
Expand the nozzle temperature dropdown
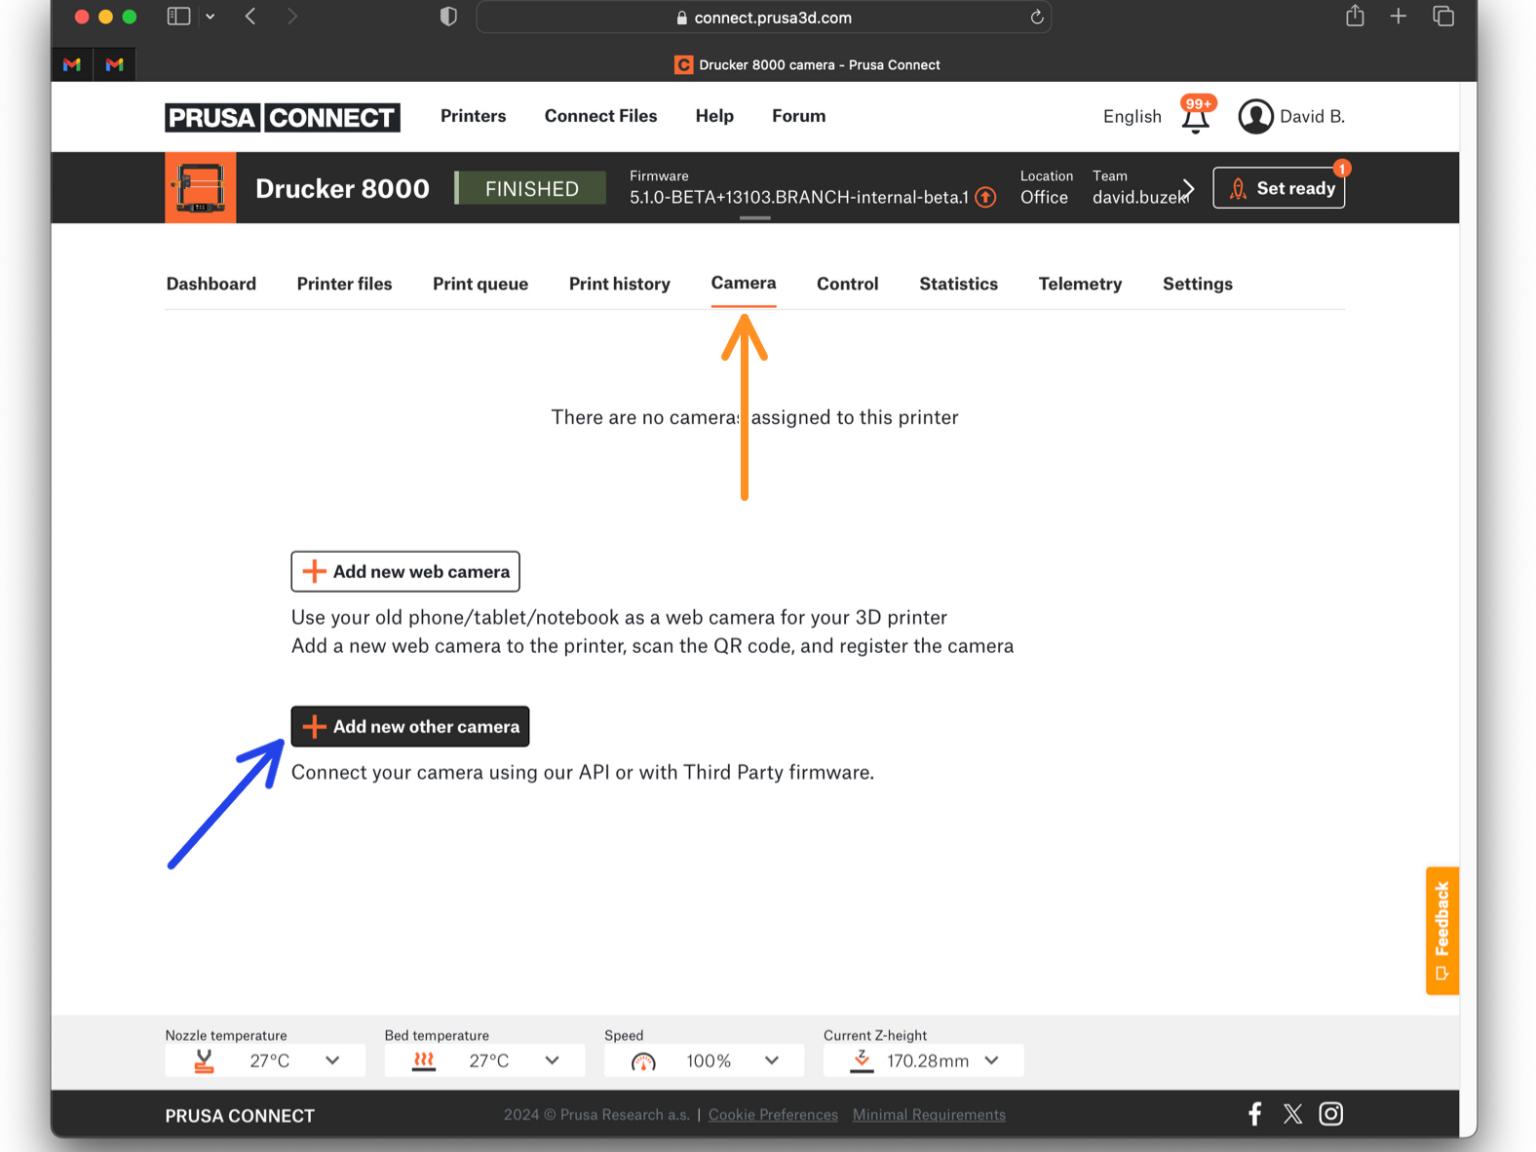coord(334,1060)
